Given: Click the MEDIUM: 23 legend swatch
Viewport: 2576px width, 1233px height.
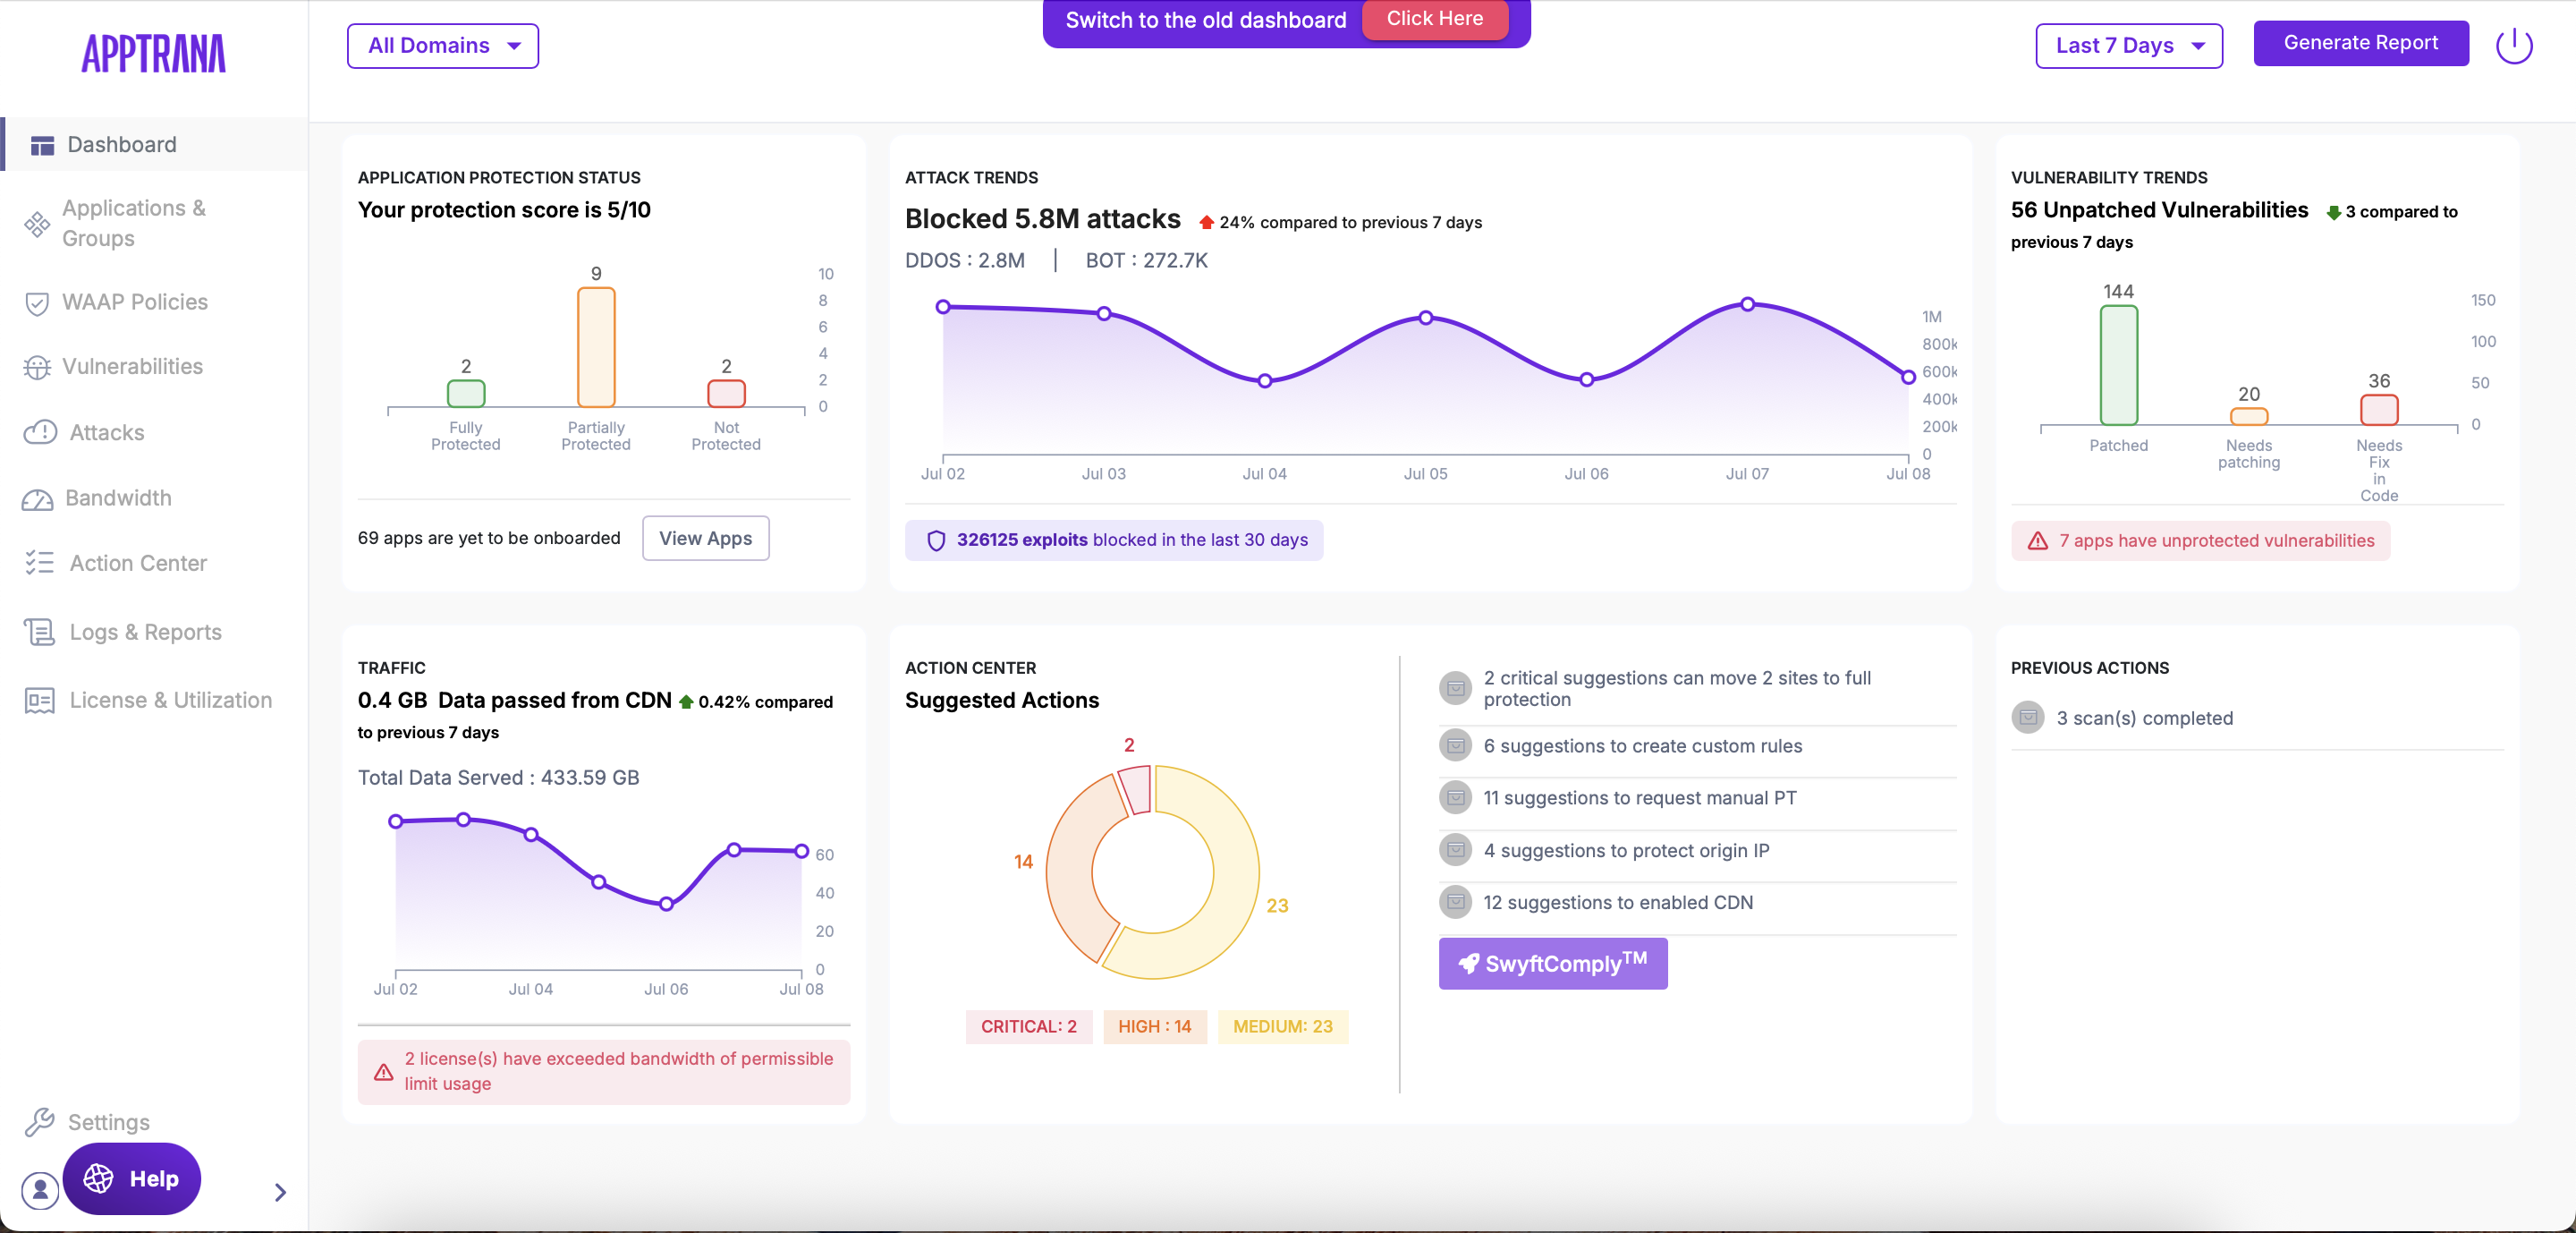Looking at the screenshot, I should 1282,1026.
